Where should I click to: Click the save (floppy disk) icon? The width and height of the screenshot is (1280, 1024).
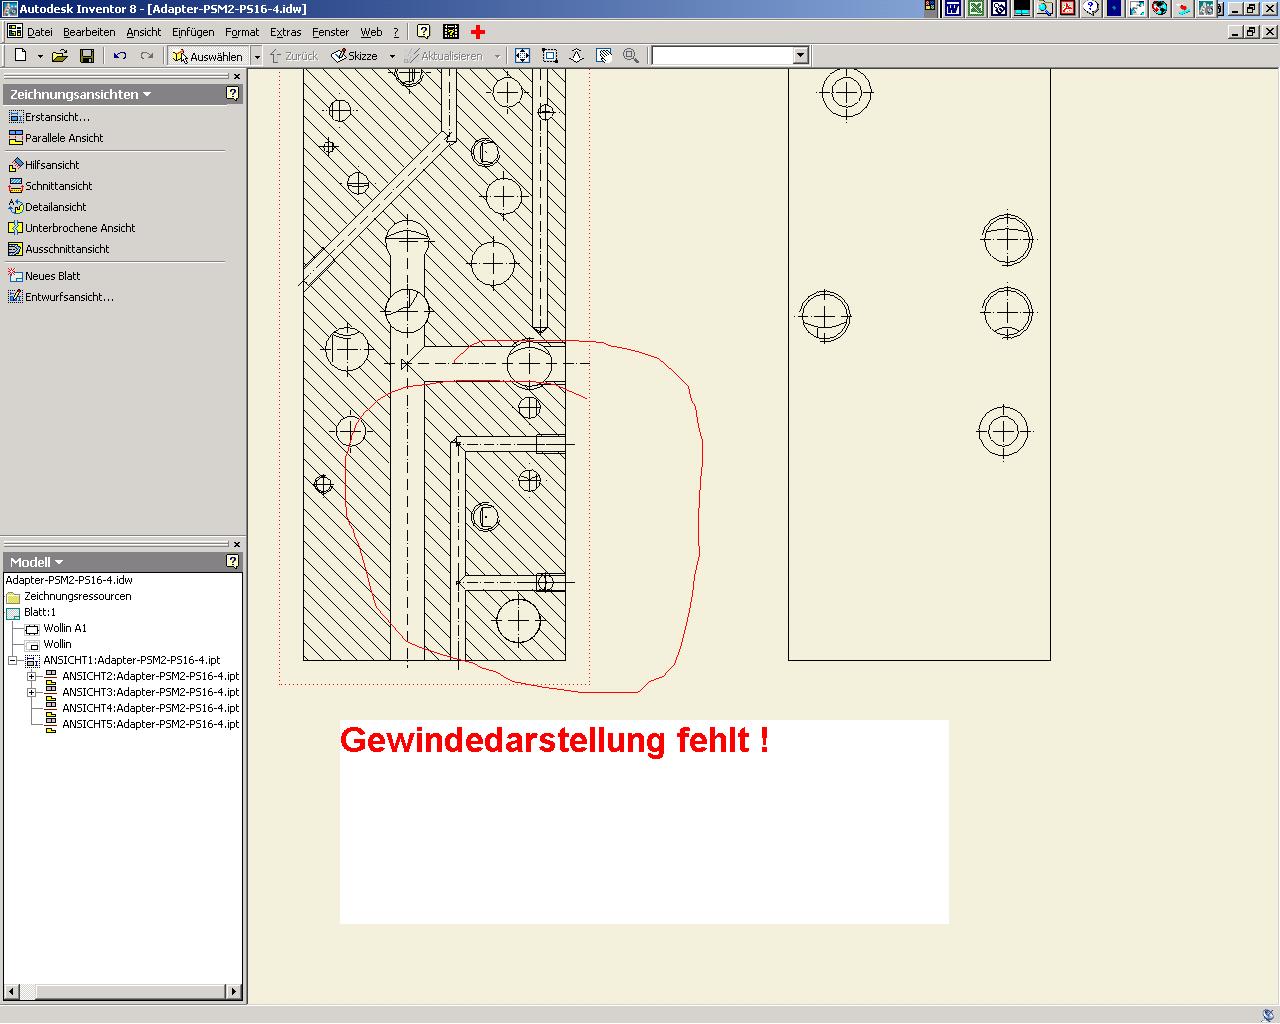point(87,56)
